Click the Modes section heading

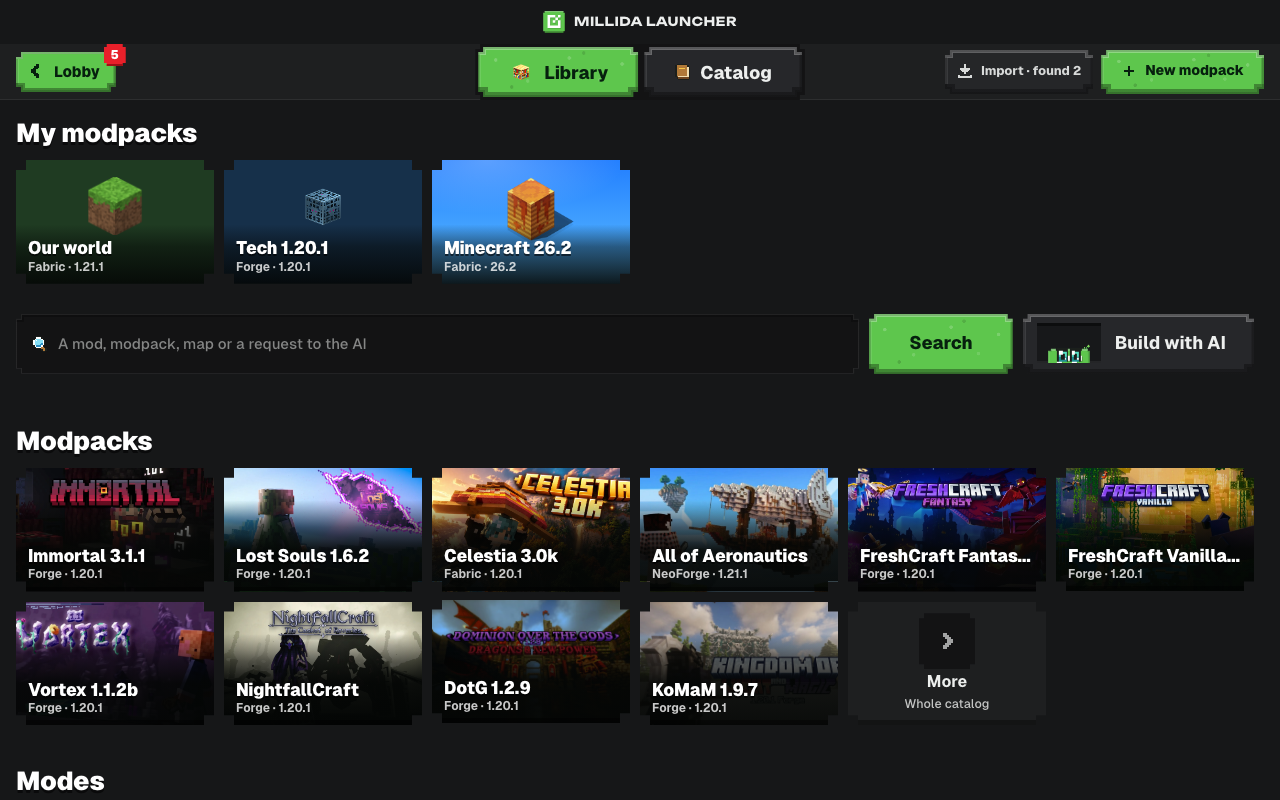click(x=61, y=781)
